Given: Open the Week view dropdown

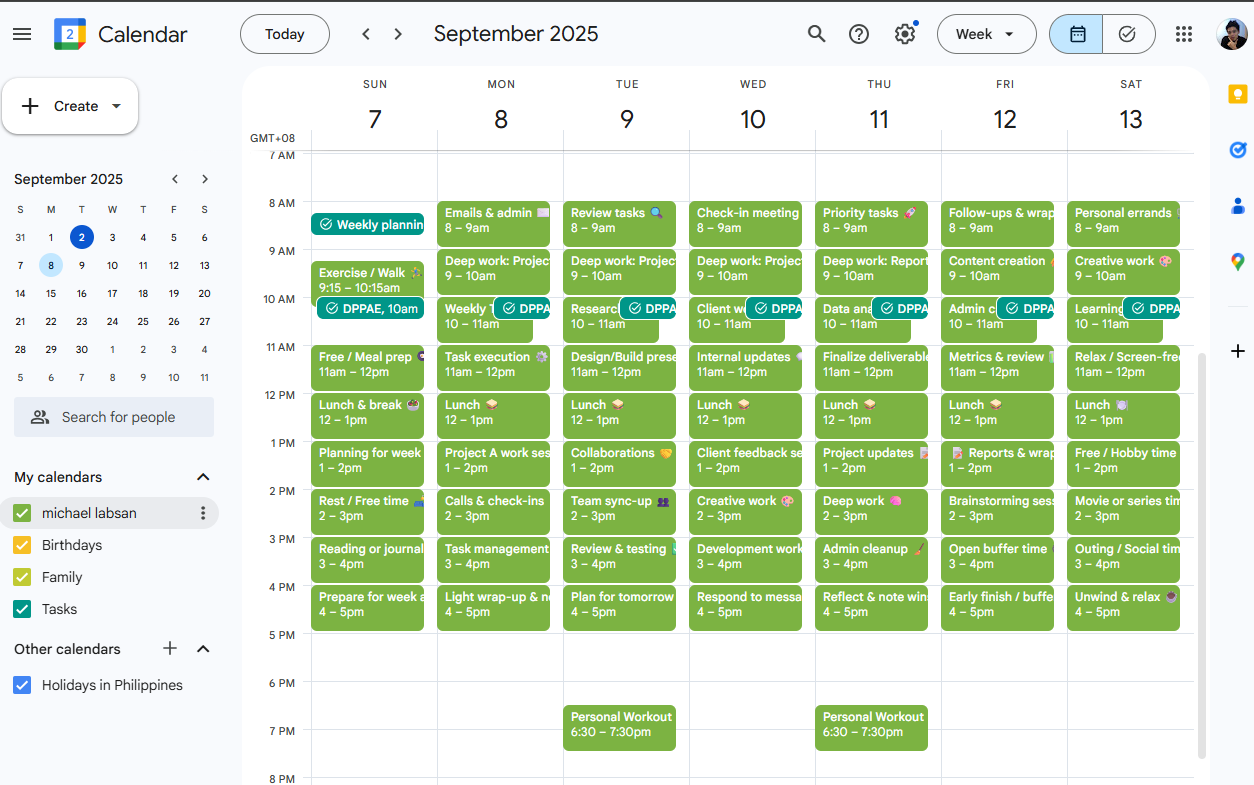Looking at the screenshot, I should 985,34.
